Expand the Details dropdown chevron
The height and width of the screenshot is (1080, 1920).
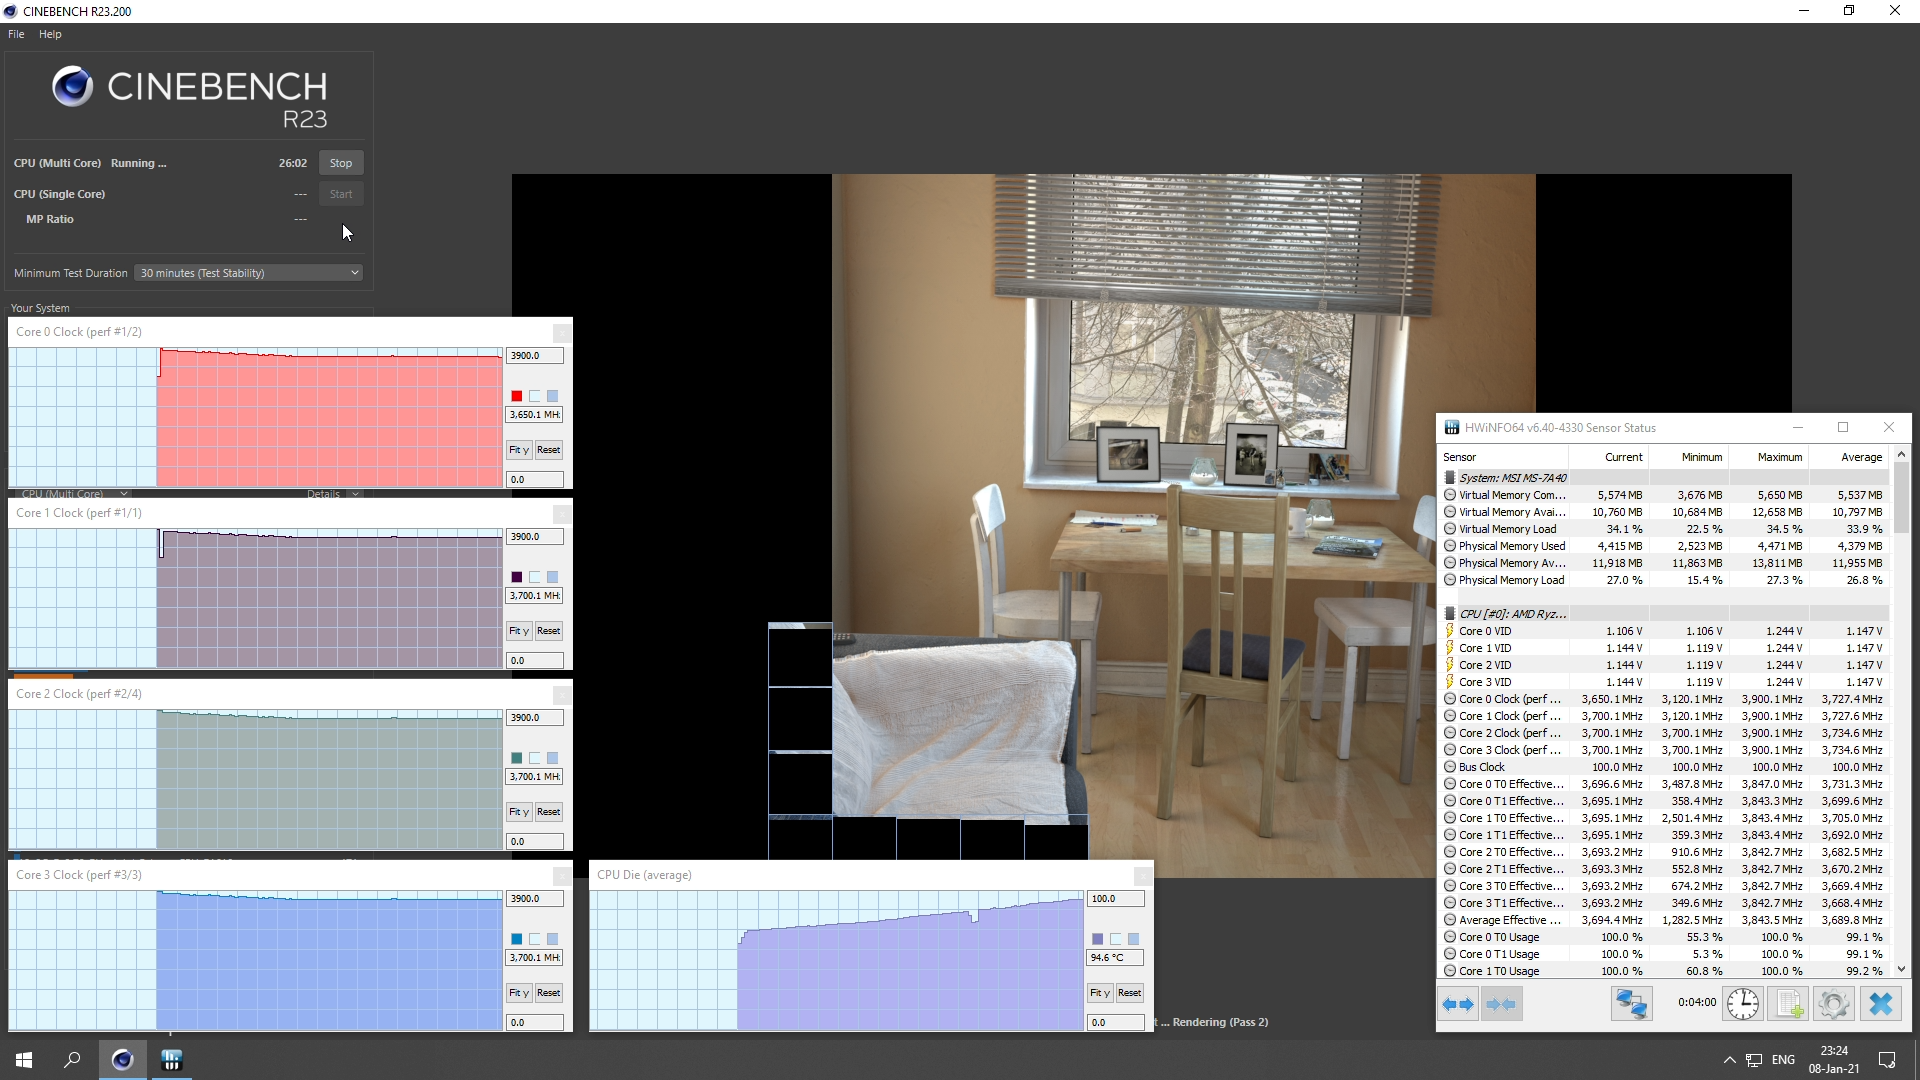coord(355,494)
